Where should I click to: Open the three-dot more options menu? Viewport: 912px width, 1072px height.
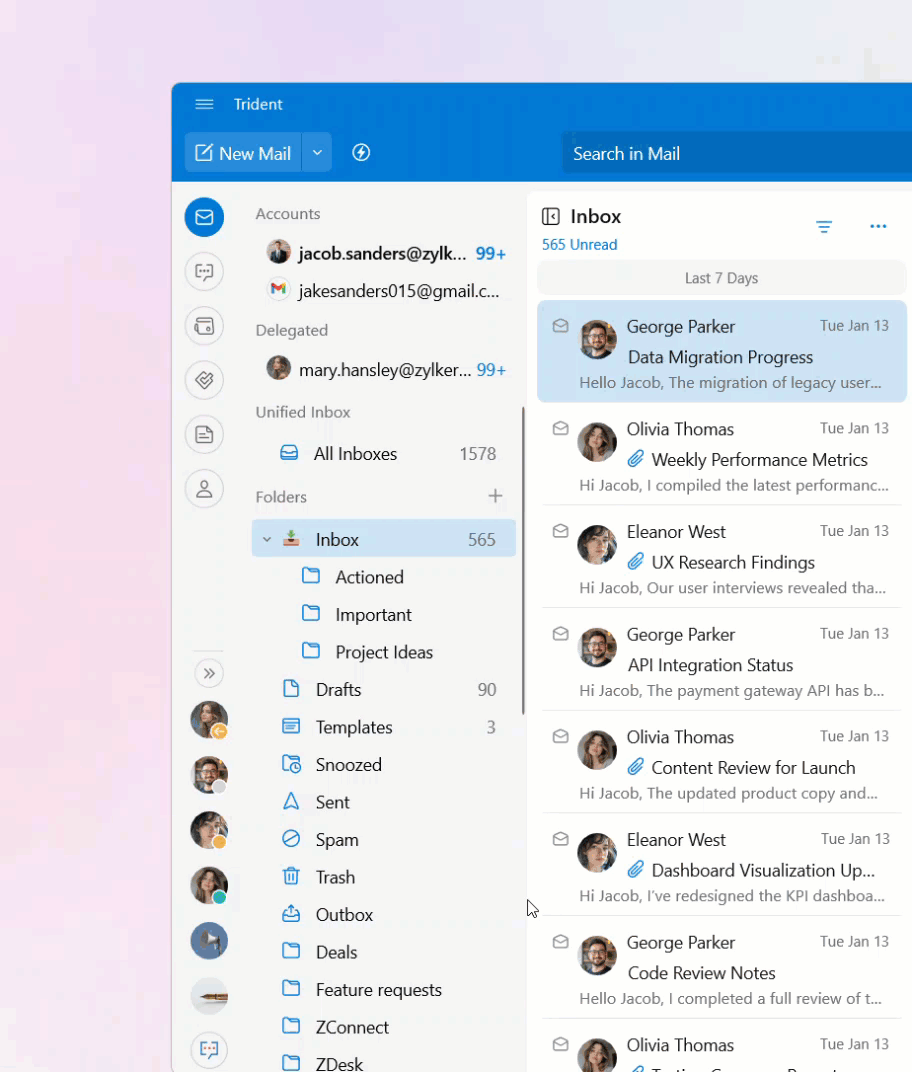[x=879, y=226]
